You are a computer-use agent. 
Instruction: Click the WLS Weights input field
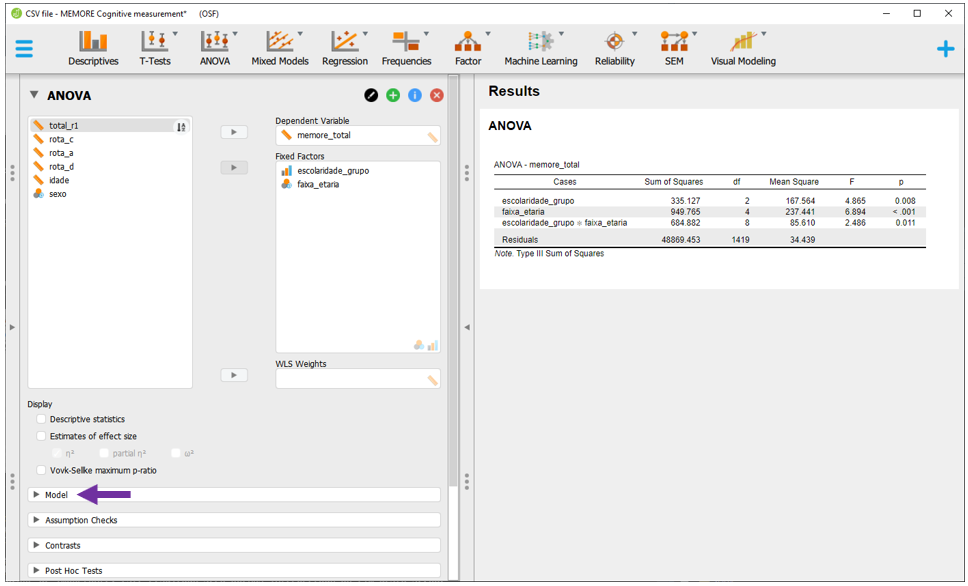[350, 380]
